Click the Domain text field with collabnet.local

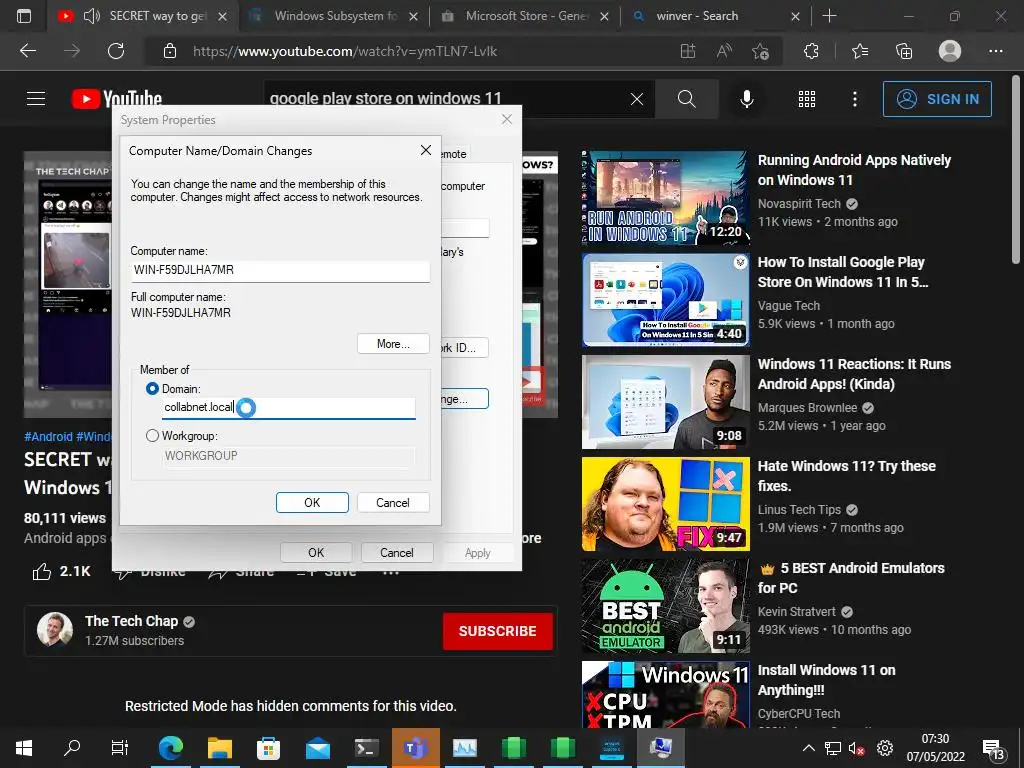pyautogui.click(x=288, y=408)
